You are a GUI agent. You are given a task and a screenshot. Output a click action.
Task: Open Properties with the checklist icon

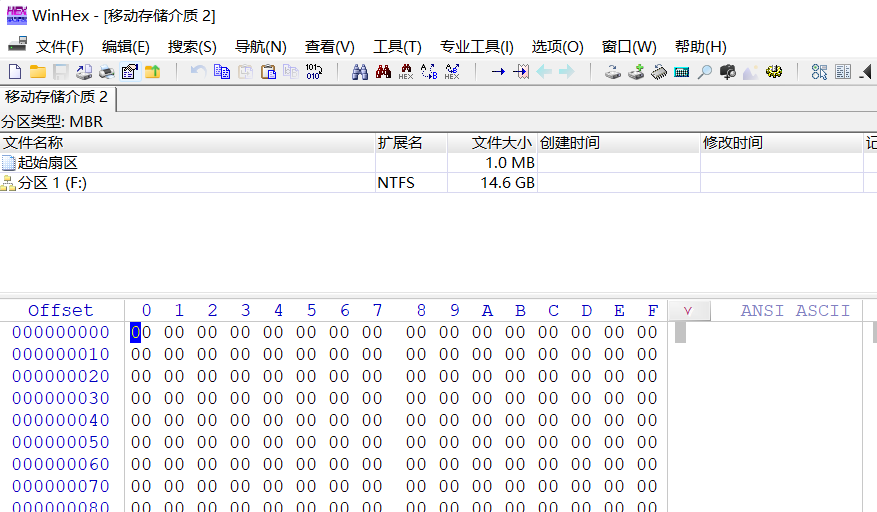pos(130,72)
